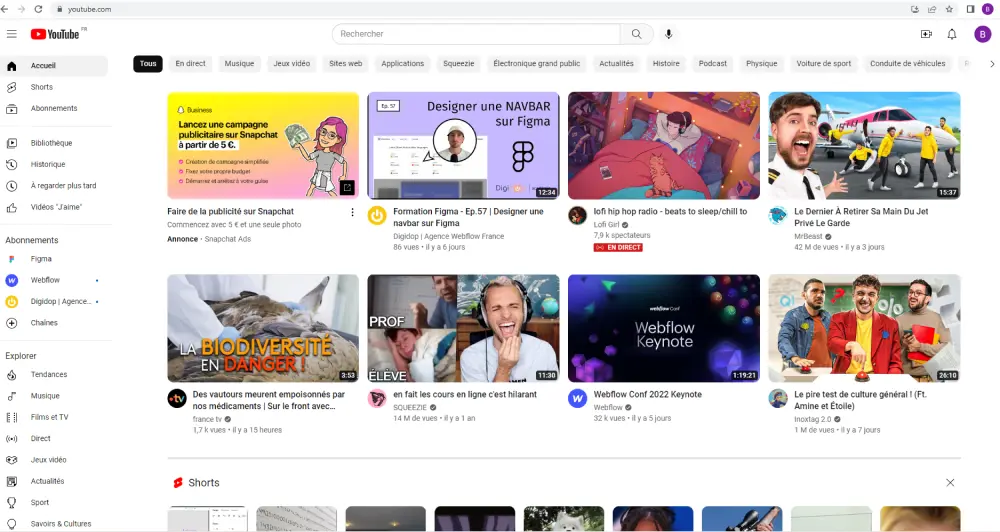Select the Voiture de sport chip
The width and height of the screenshot is (1000, 532).
pos(823,64)
